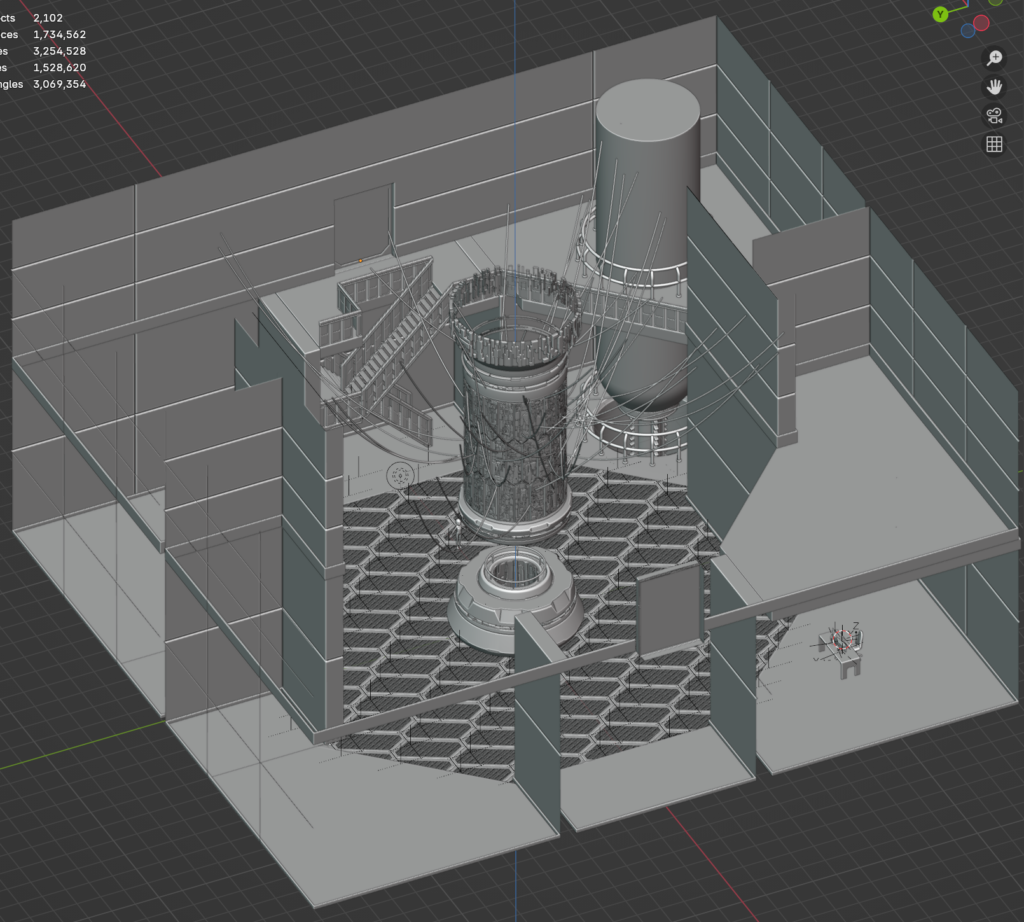Click the 2,102 objects count statistic
The height and width of the screenshot is (922, 1024).
click(48, 18)
